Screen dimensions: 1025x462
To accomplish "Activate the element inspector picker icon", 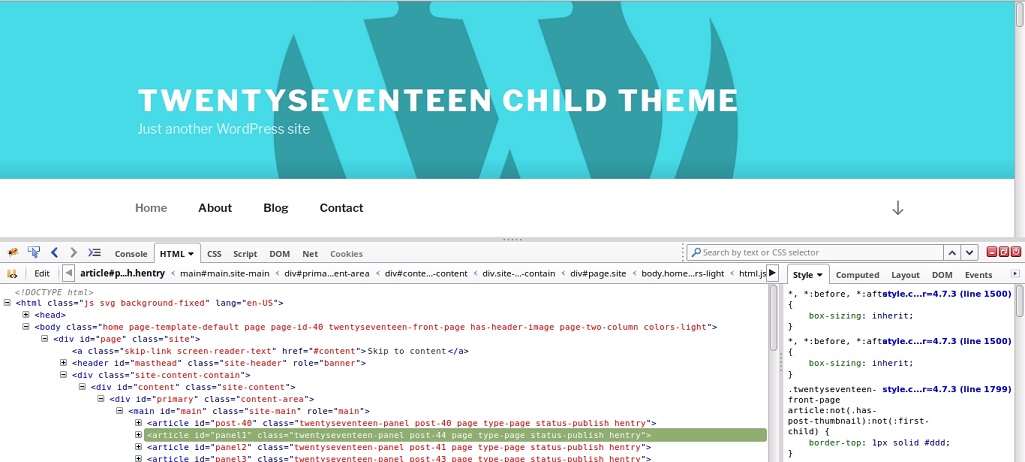I will point(33,253).
